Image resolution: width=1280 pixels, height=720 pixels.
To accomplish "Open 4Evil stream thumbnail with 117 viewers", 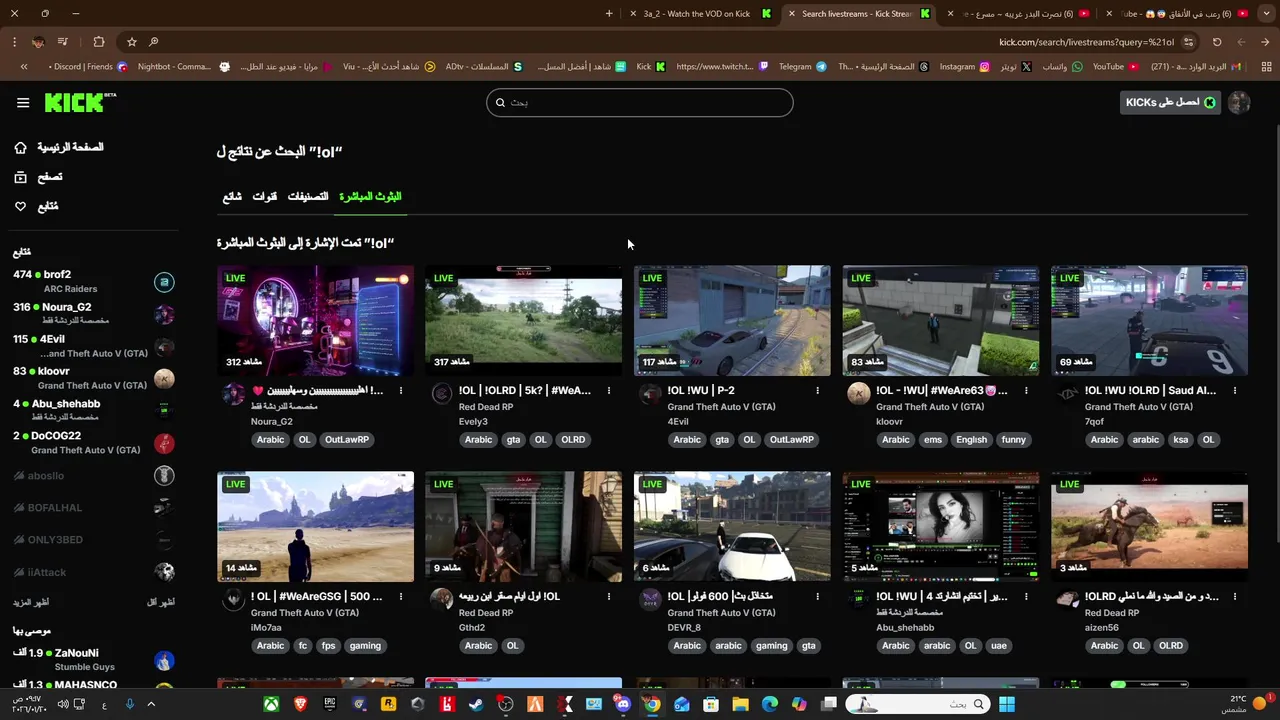I will click(732, 320).
